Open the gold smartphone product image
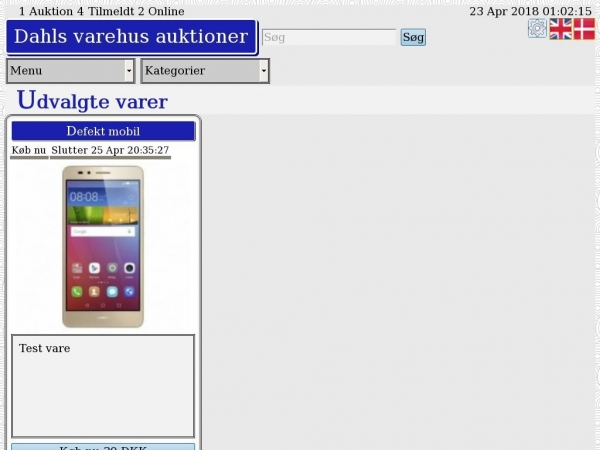This screenshot has width=600, height=450. click(103, 246)
